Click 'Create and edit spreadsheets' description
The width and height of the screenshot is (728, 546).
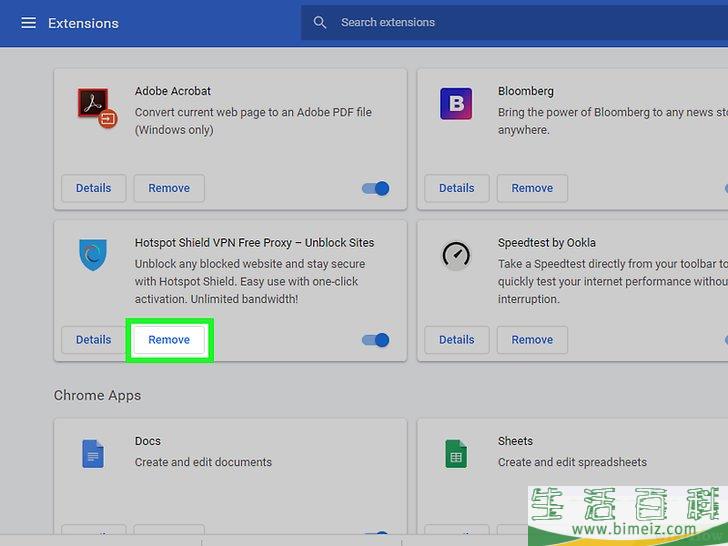click(572, 462)
